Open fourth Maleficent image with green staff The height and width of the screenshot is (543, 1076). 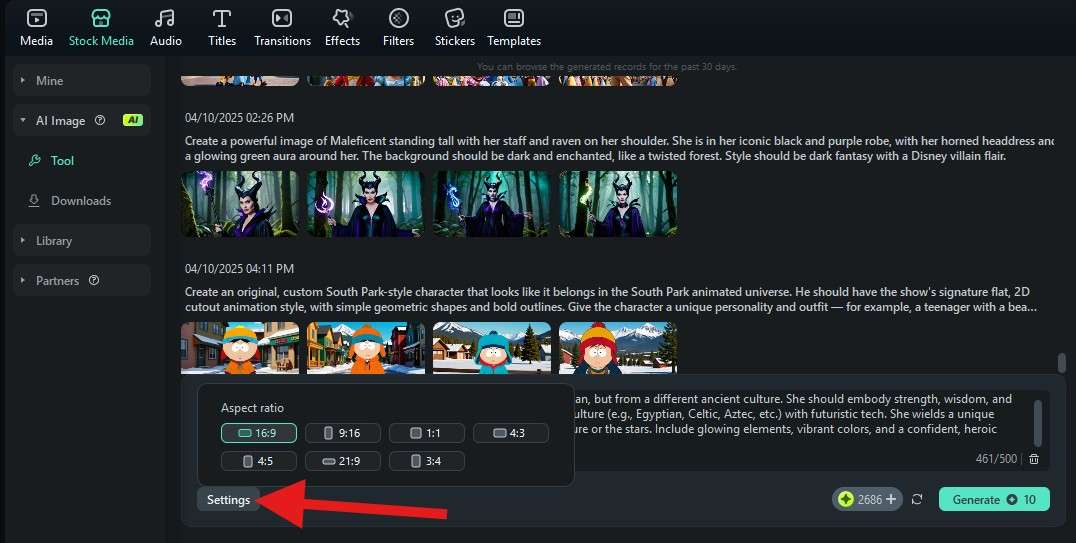coord(618,204)
